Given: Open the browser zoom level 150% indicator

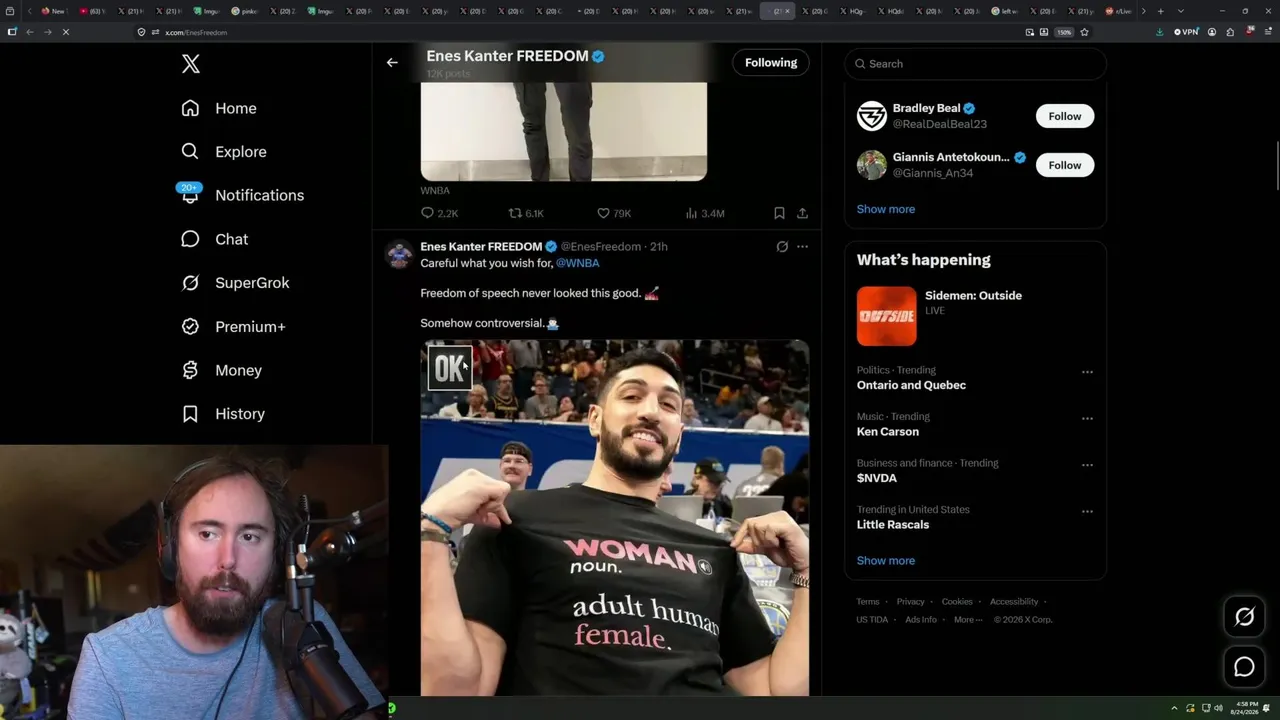Looking at the screenshot, I should (x=1065, y=32).
